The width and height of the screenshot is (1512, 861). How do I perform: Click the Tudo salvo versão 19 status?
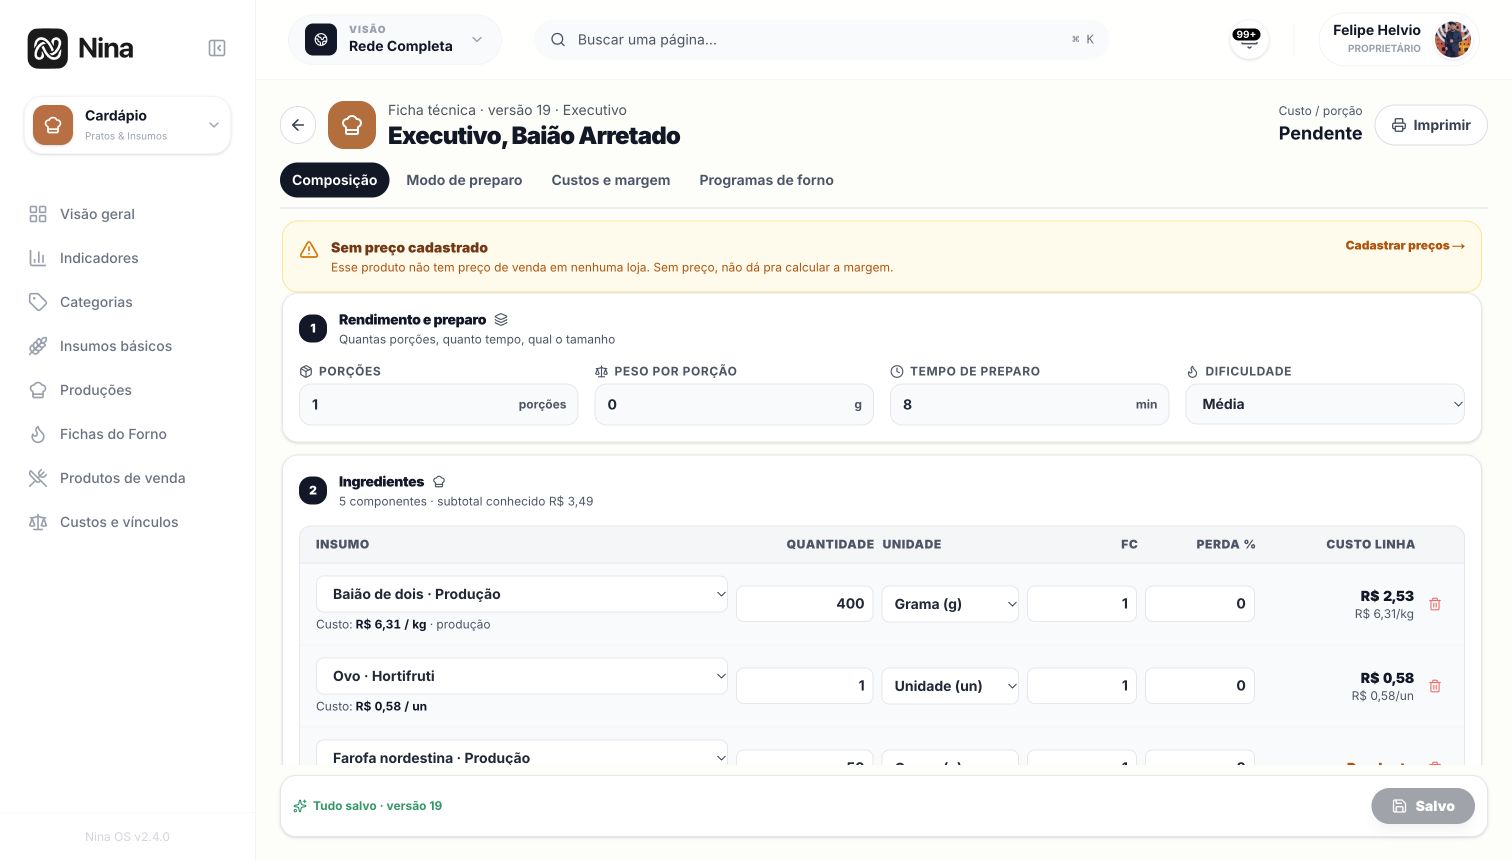click(x=367, y=806)
